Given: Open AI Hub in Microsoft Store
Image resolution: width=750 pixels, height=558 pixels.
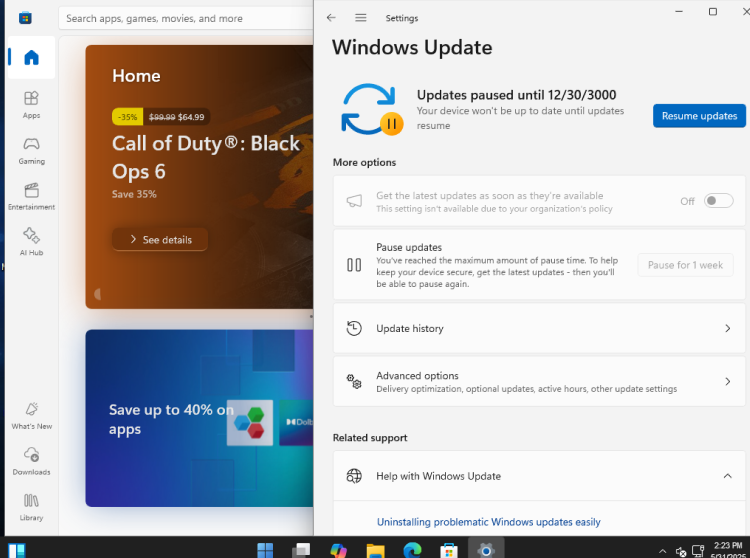Looking at the screenshot, I should [31, 242].
